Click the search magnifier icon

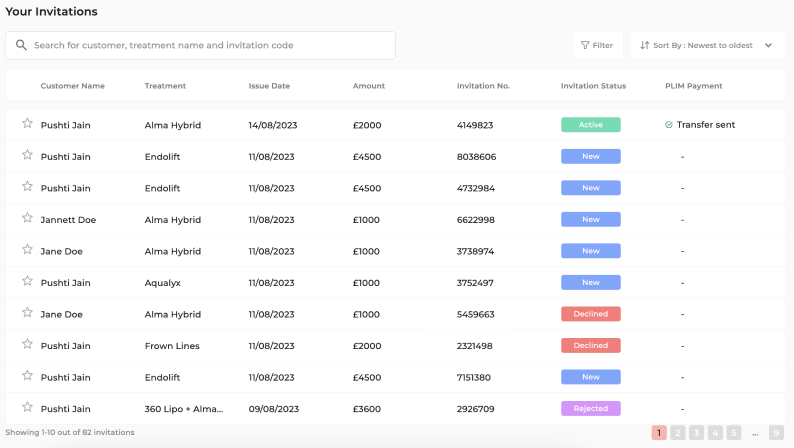(21, 45)
